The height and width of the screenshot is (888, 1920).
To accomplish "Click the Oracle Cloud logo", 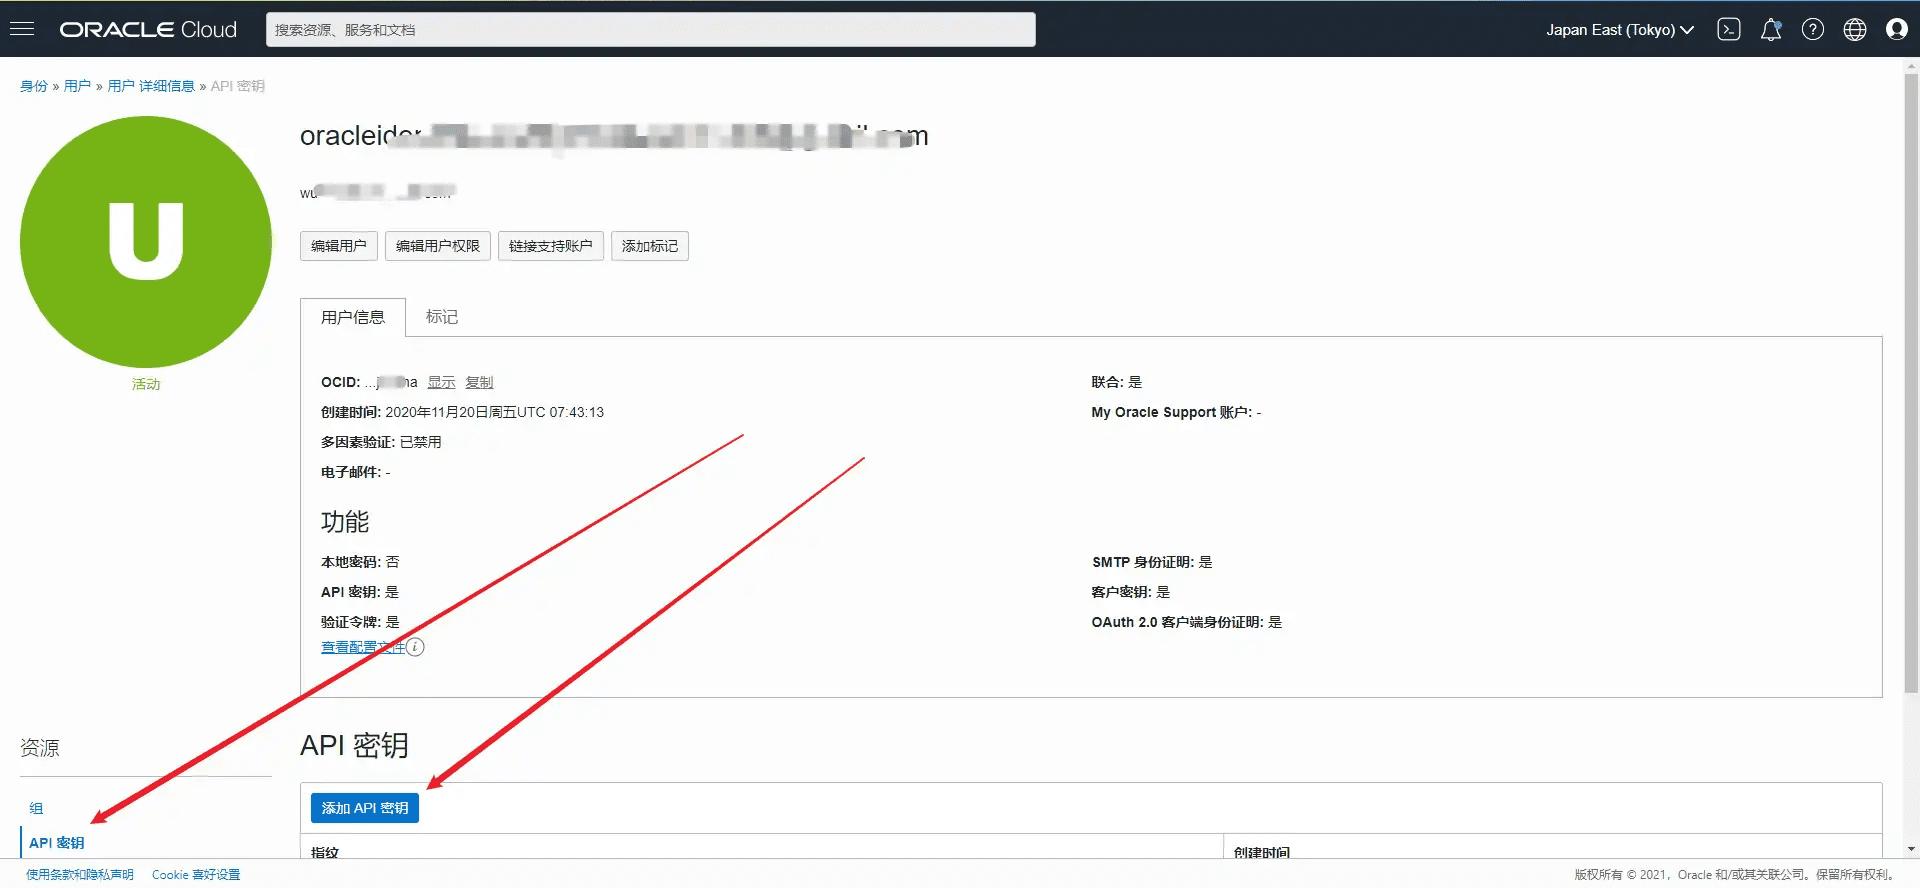I will click(x=148, y=30).
